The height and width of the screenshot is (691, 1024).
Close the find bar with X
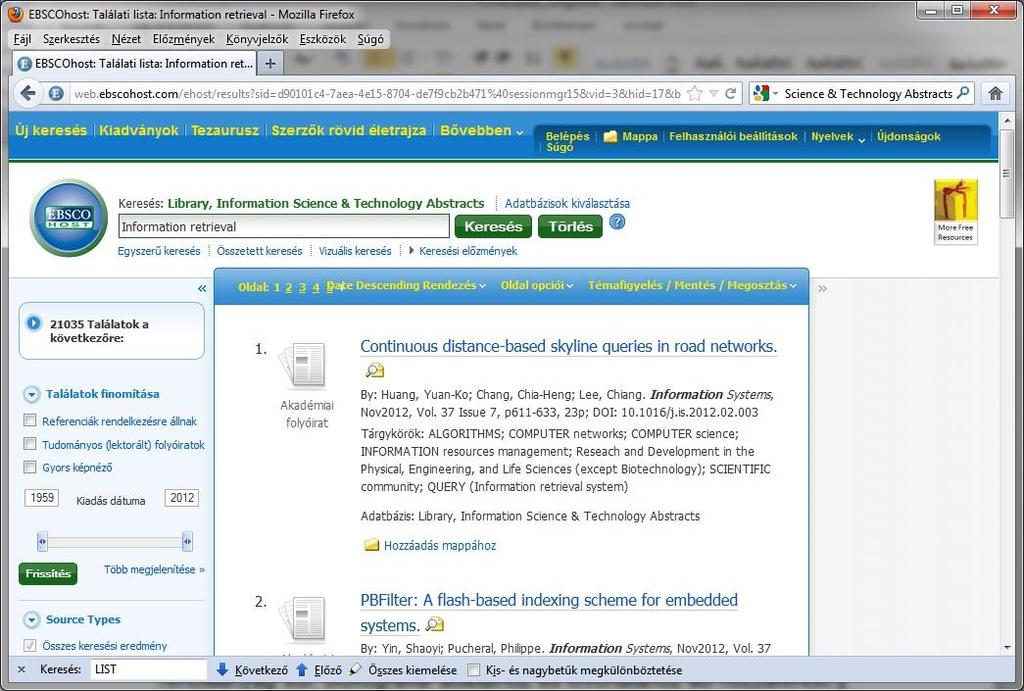(x=21, y=669)
